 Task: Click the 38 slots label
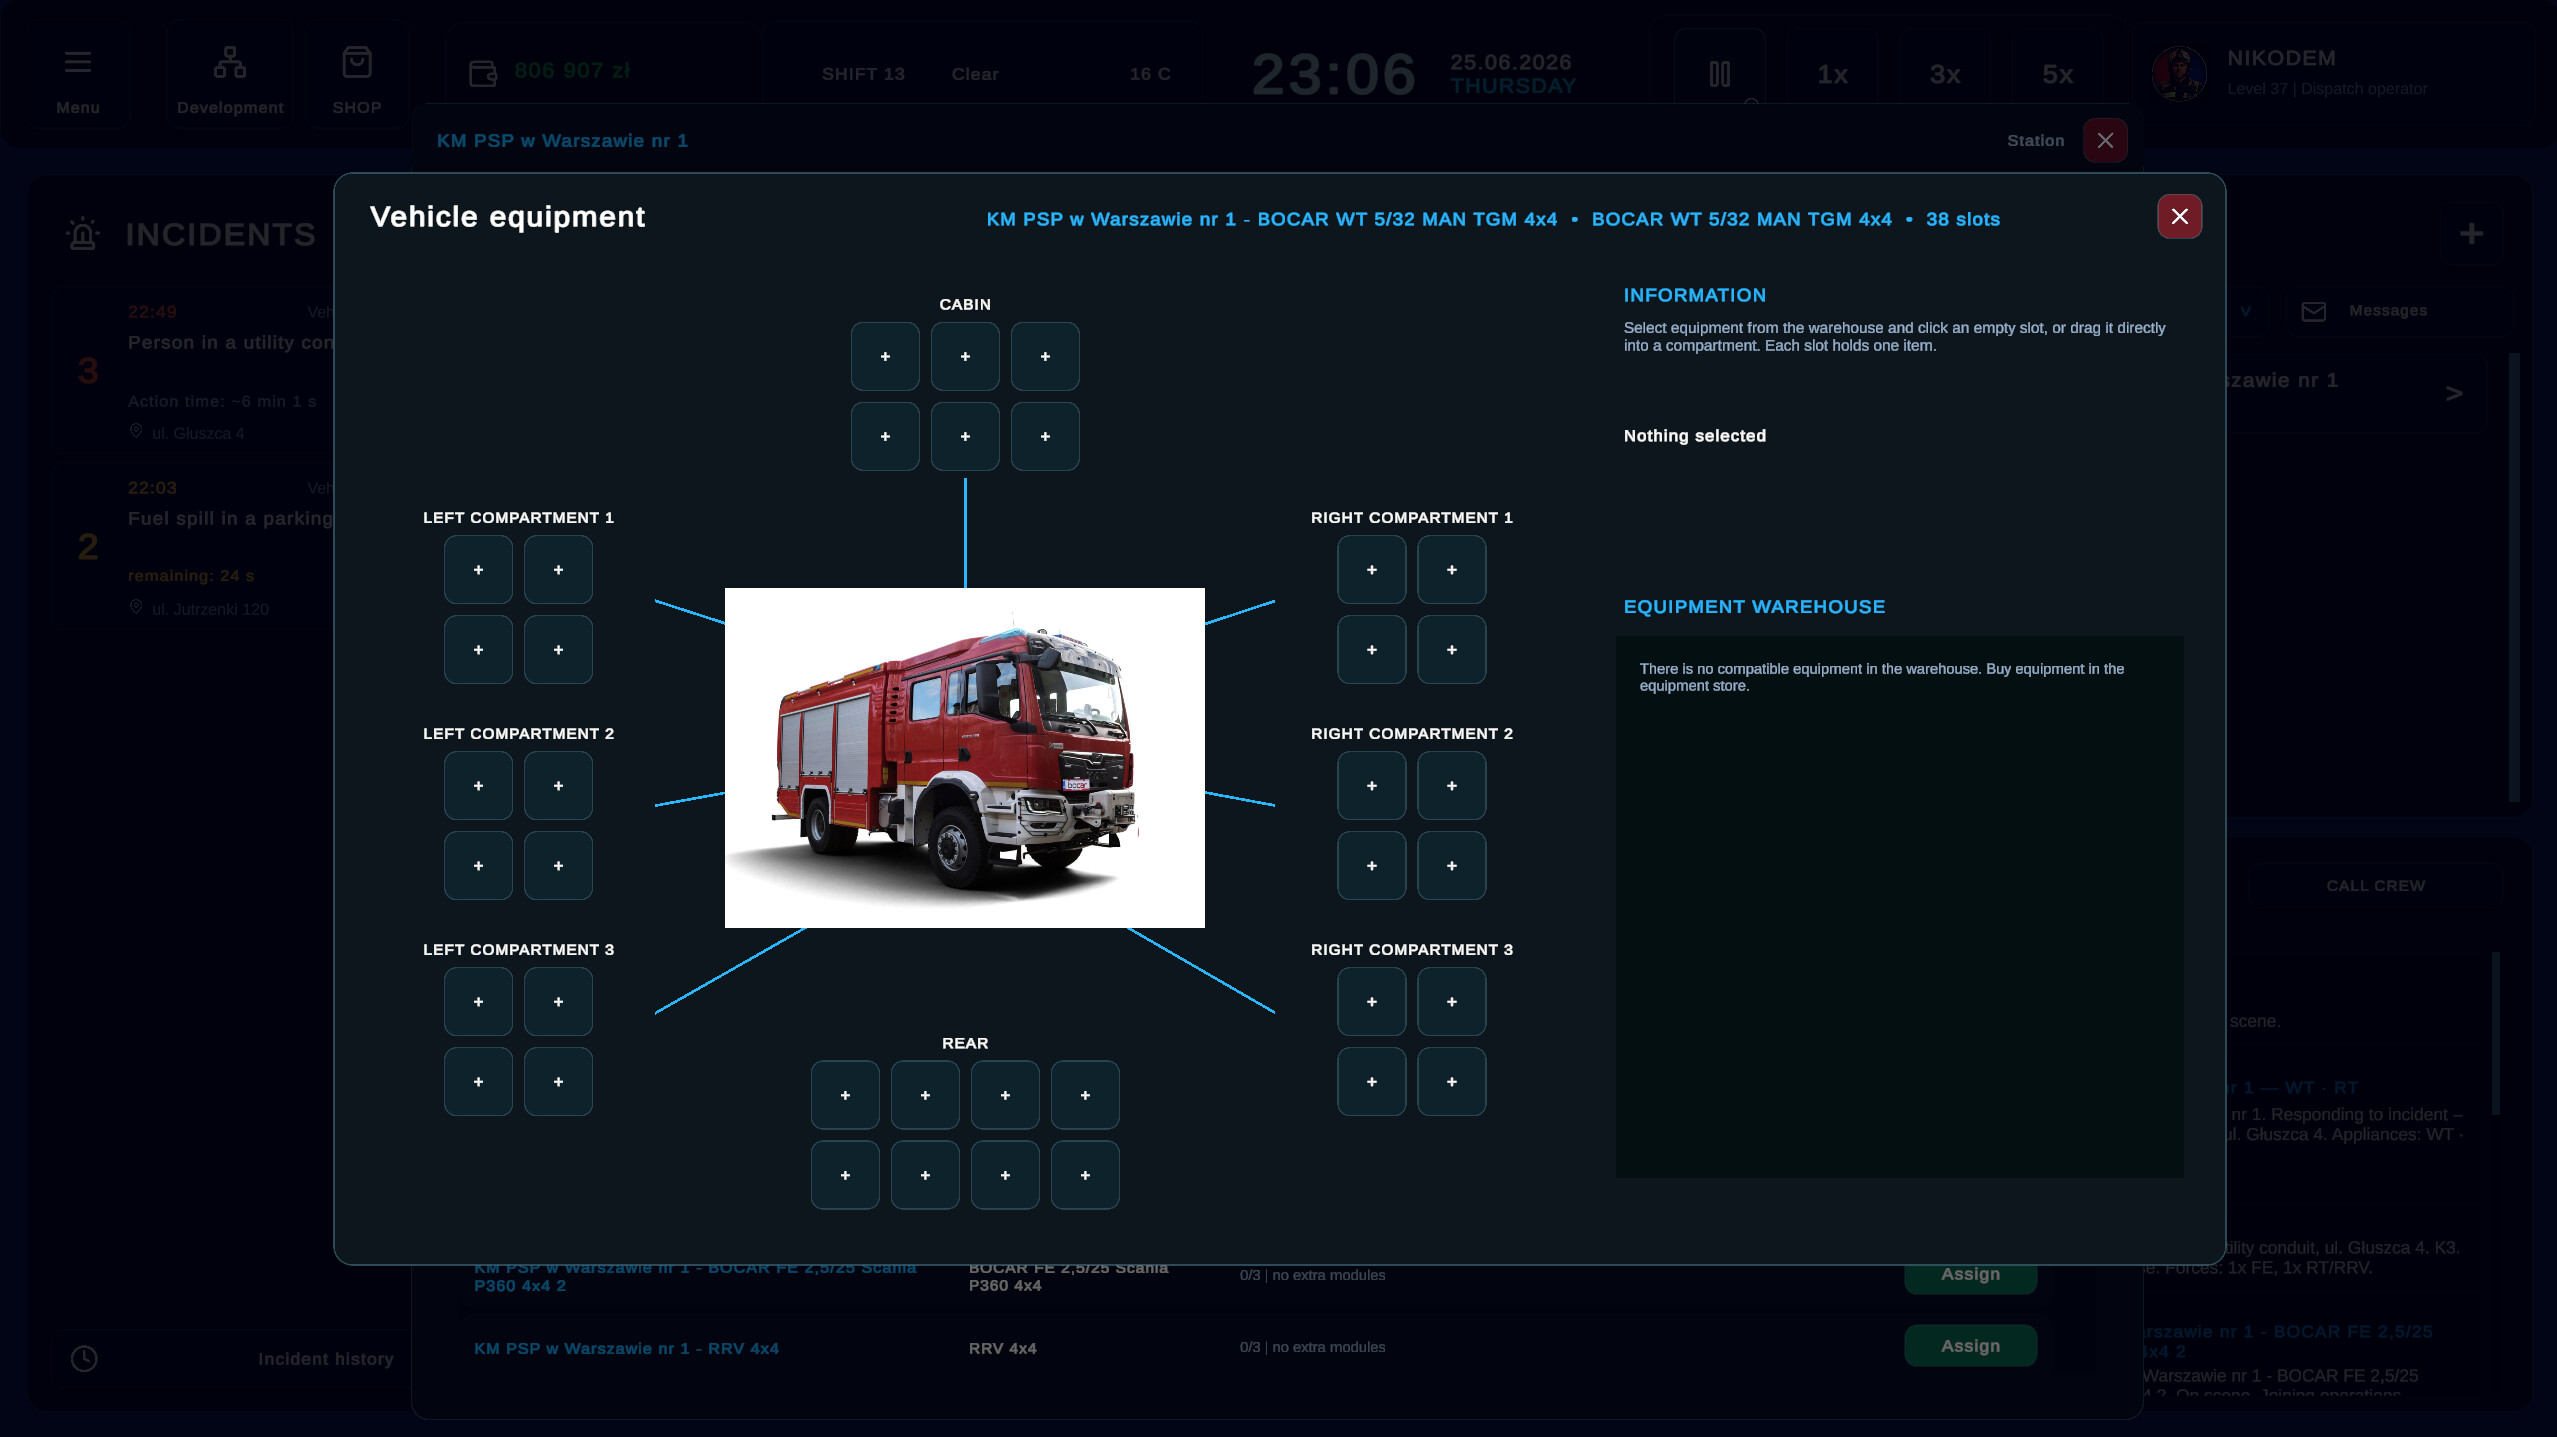[1962, 220]
